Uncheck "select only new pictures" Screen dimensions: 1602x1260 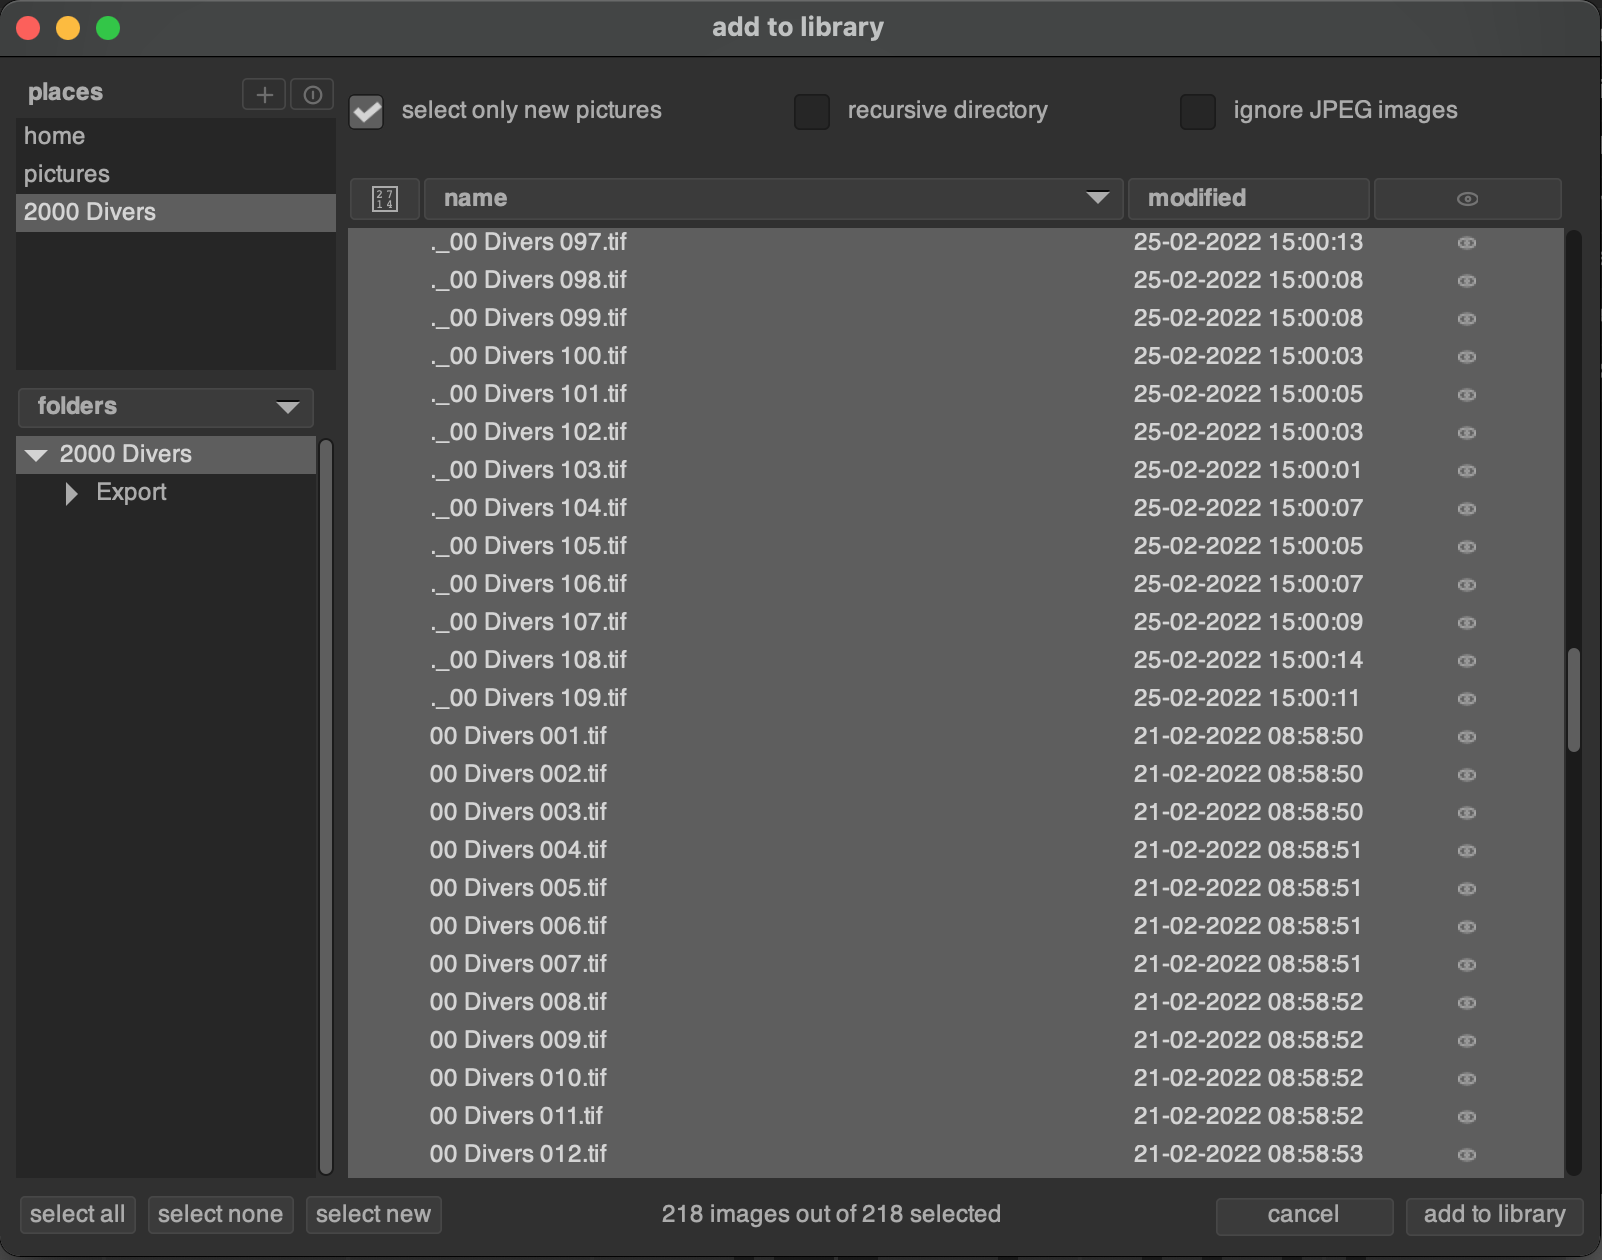point(365,112)
